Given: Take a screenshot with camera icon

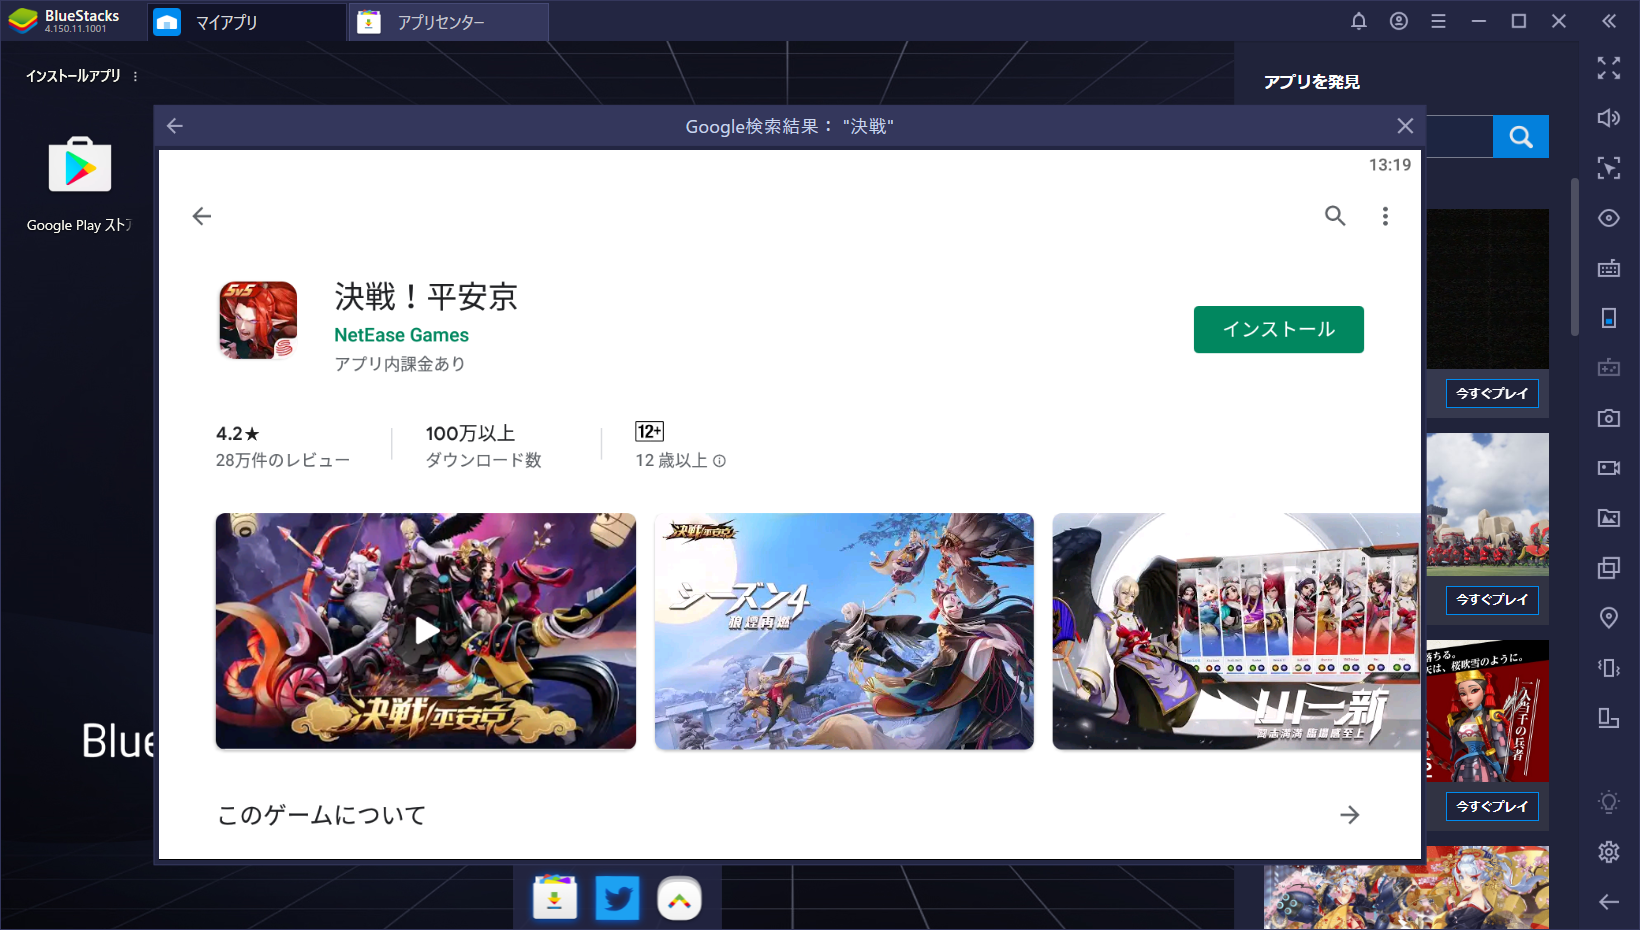Looking at the screenshot, I should (x=1609, y=418).
